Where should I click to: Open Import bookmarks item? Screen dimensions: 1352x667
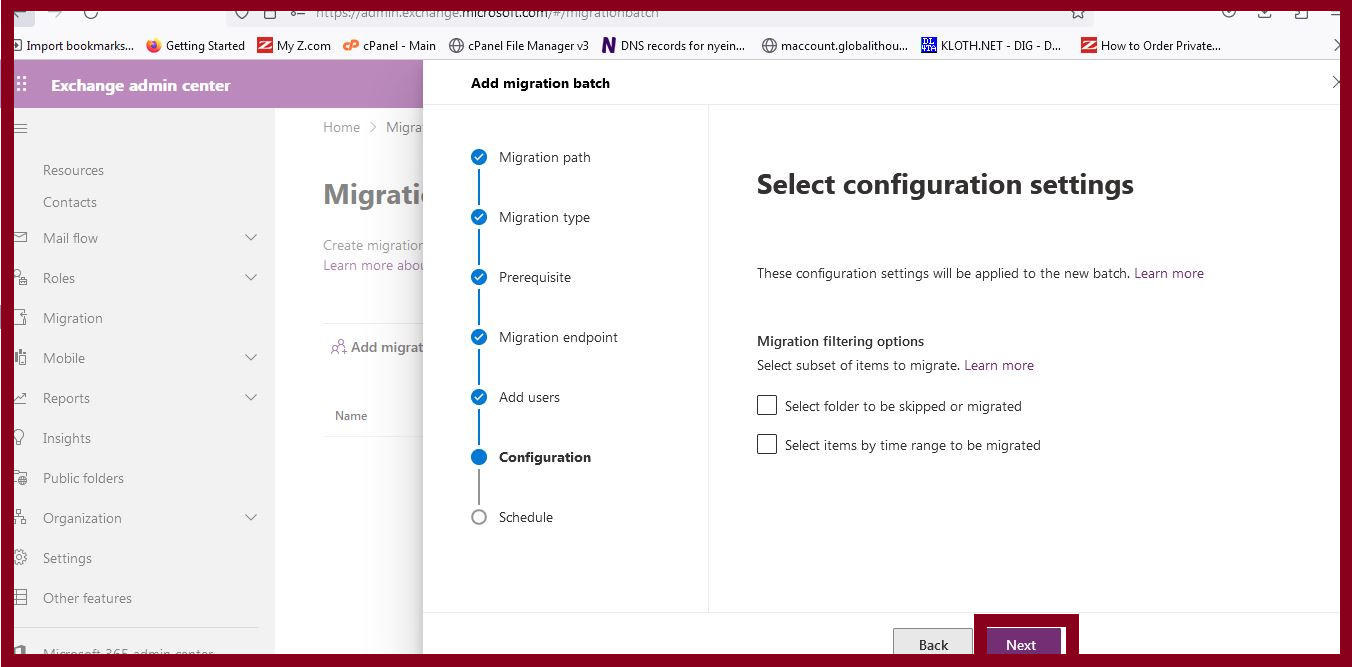pyautogui.click(x=74, y=45)
